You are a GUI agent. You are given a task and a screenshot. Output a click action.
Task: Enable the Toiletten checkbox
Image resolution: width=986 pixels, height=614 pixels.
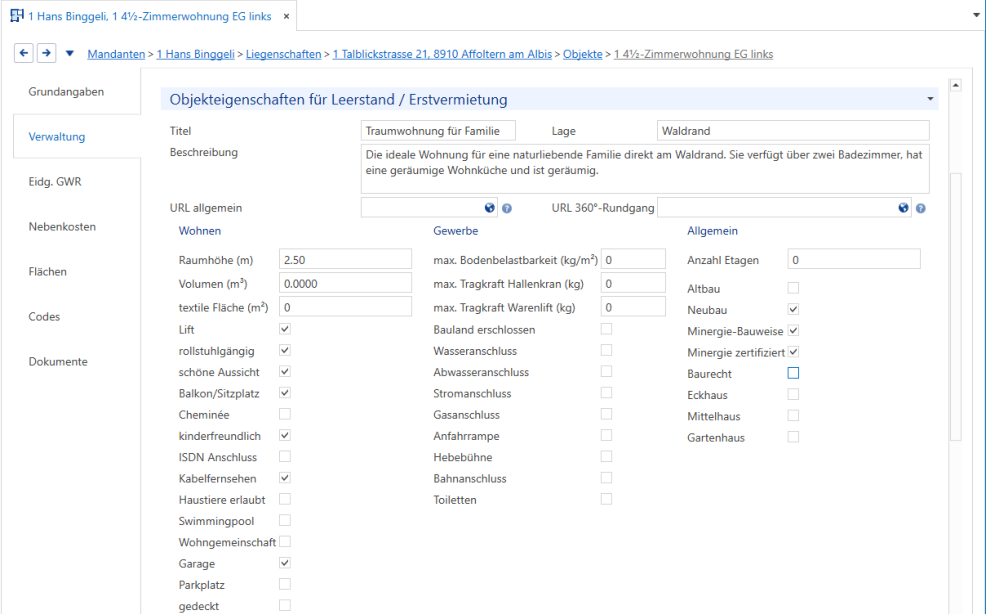(x=606, y=500)
